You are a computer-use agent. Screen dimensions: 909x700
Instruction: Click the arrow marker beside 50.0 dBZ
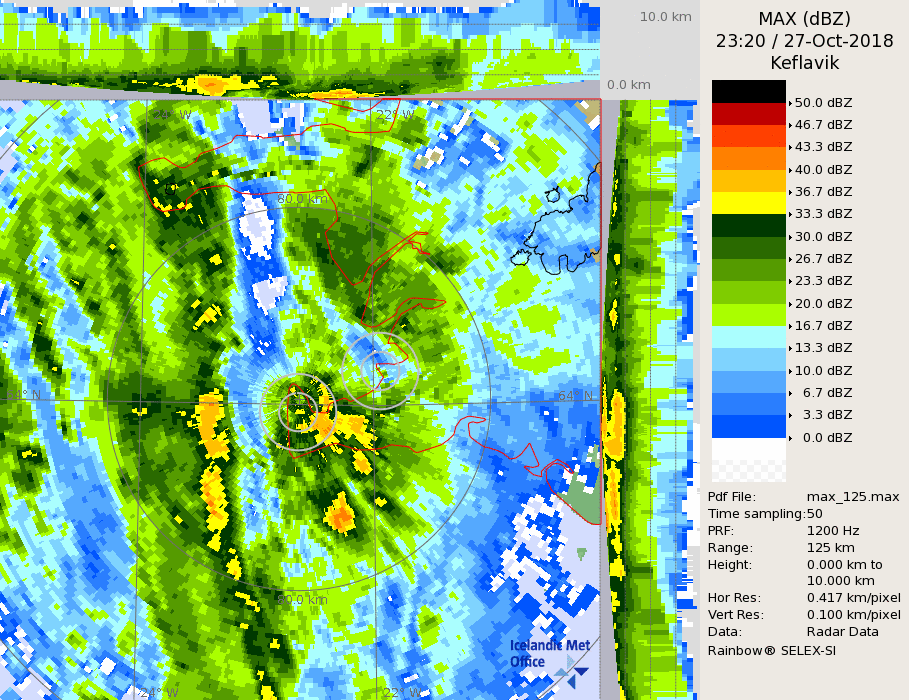click(790, 103)
